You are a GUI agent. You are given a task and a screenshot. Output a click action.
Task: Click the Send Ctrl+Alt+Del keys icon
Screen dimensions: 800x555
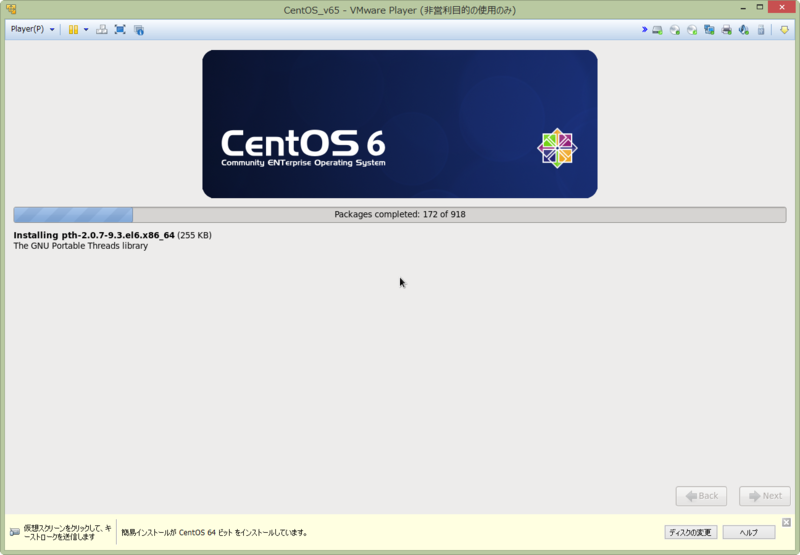(x=102, y=30)
